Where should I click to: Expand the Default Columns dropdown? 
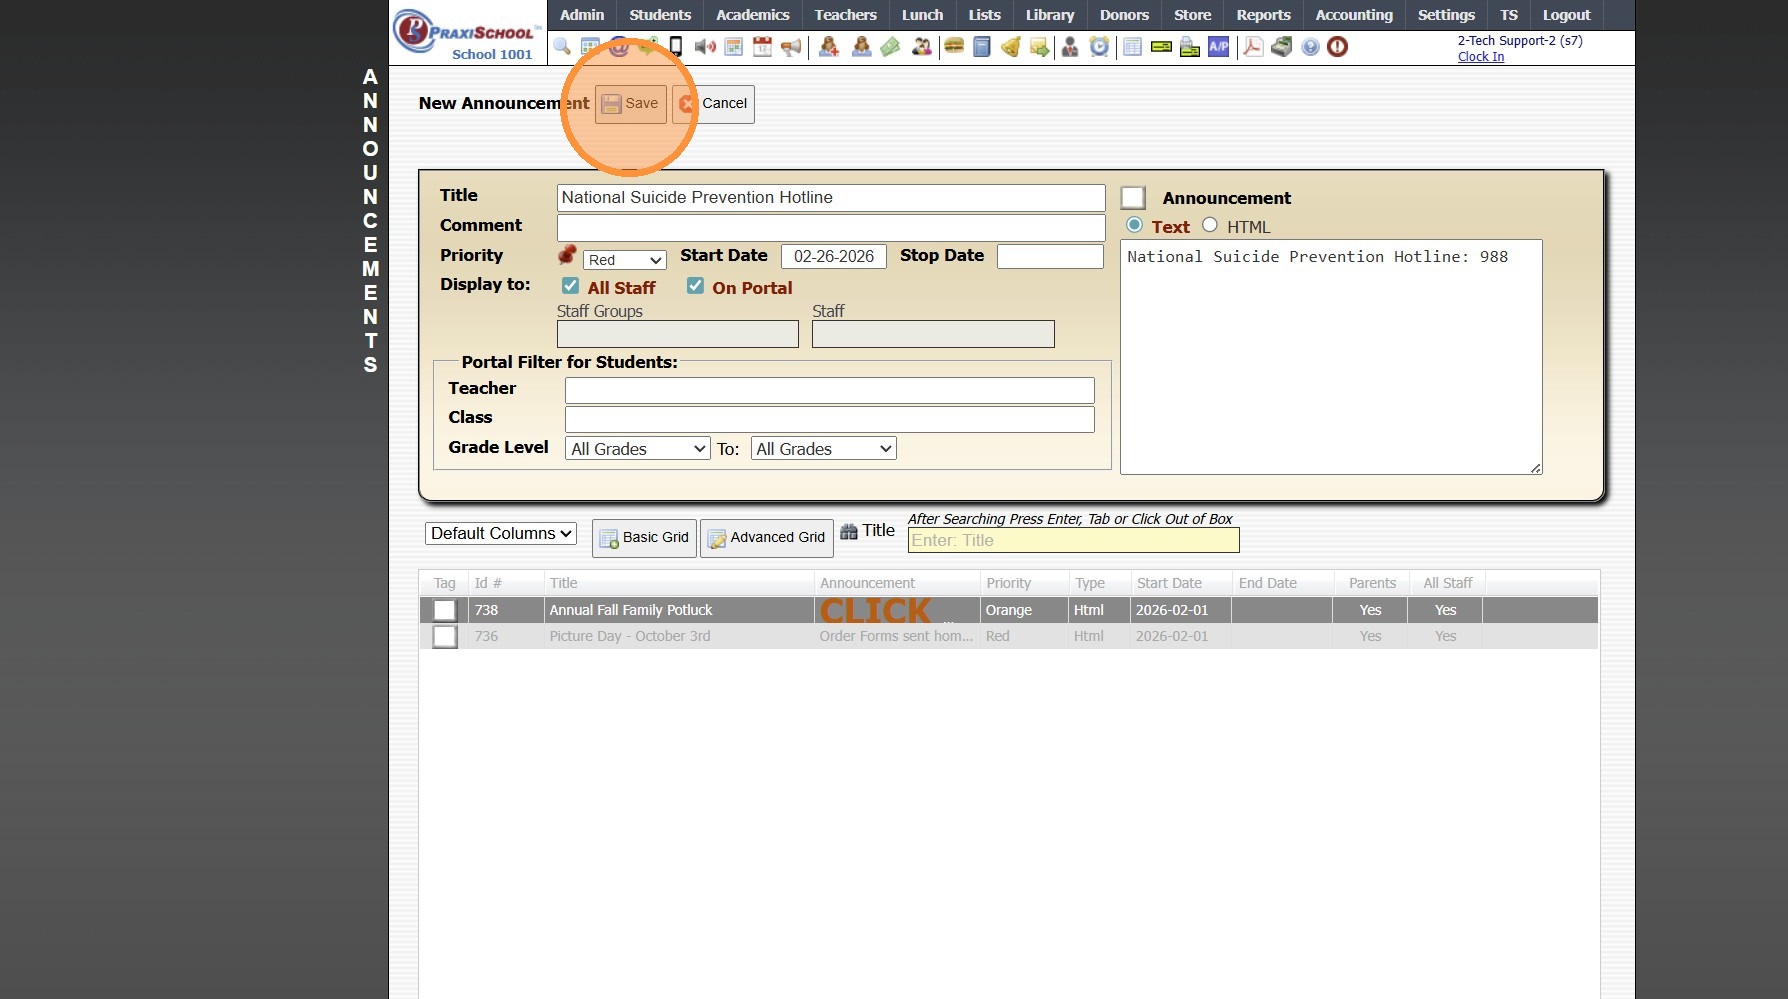pos(501,533)
